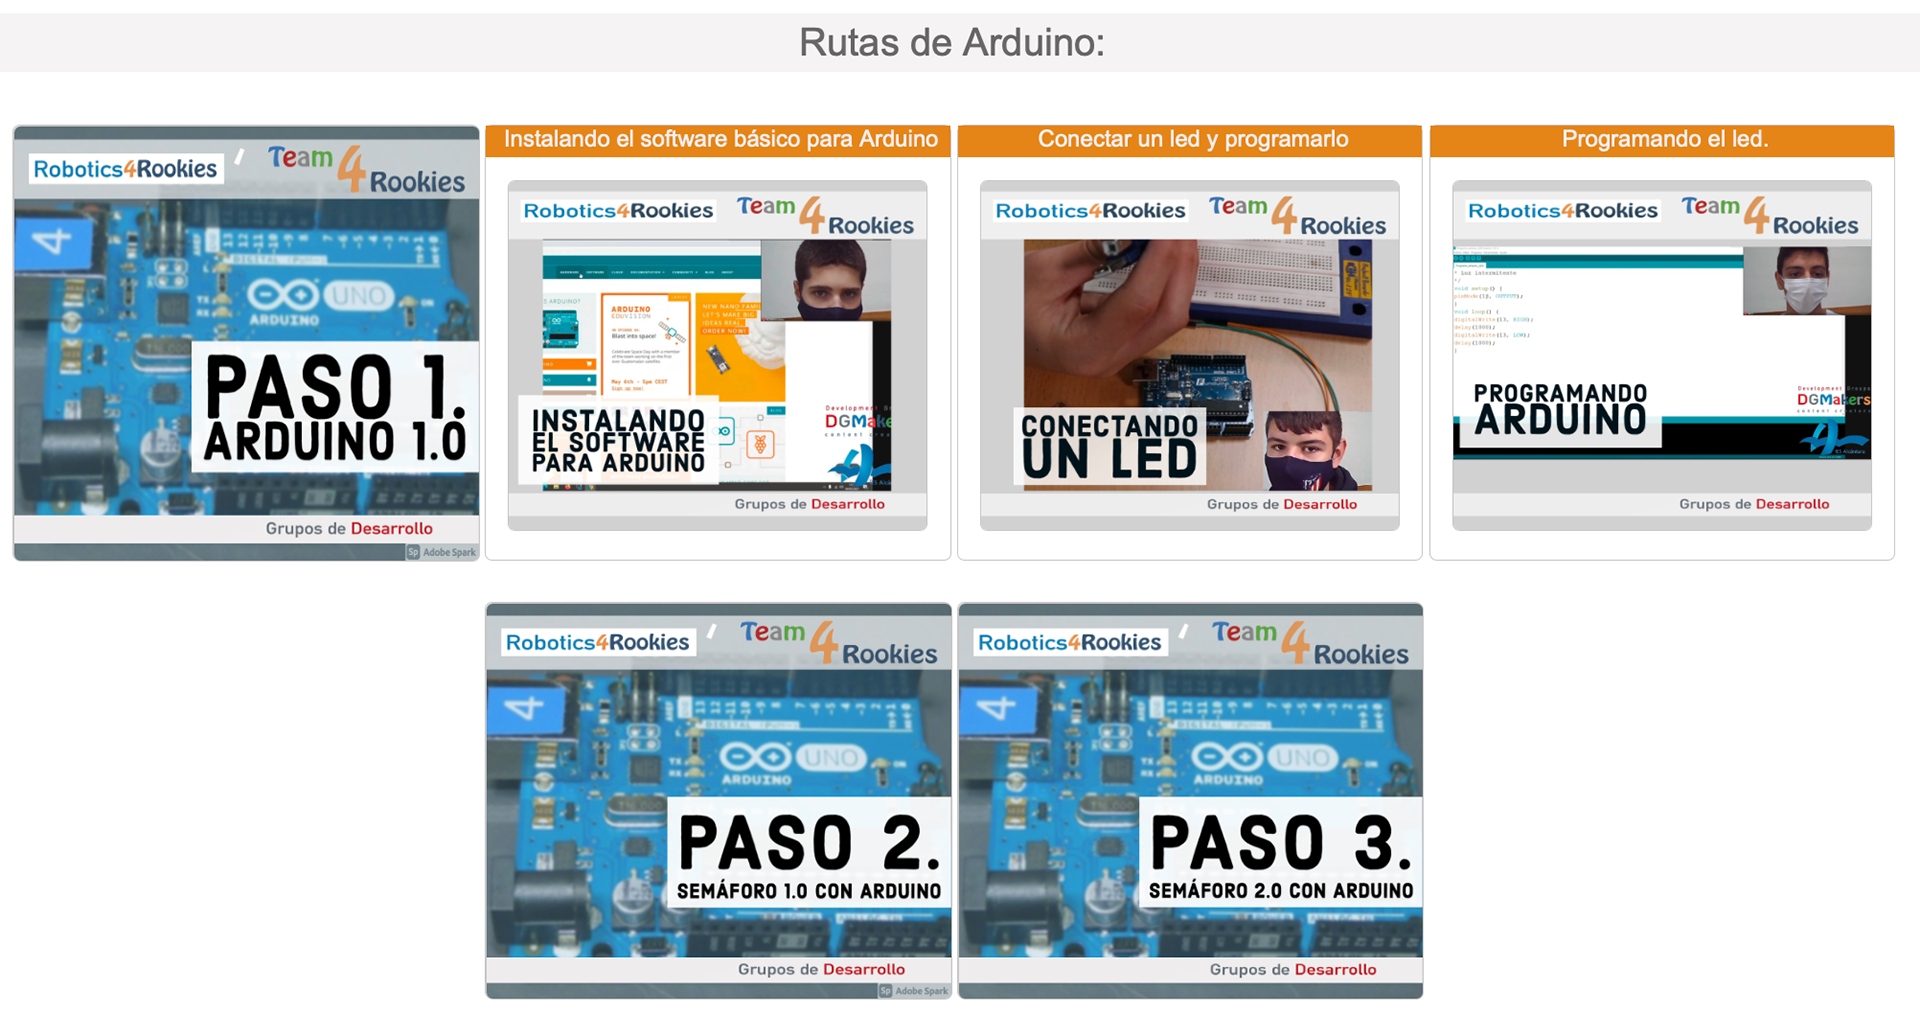Click Team 4 Rookies logo on the Instalando software card
1920x1014 pixels.
825,216
